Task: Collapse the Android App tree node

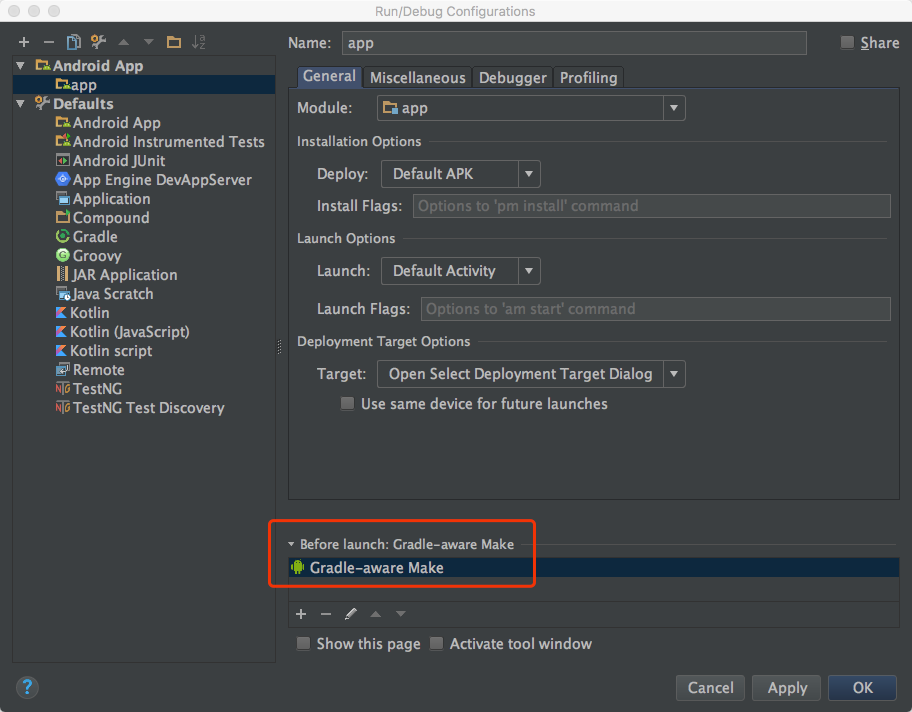Action: [21, 66]
